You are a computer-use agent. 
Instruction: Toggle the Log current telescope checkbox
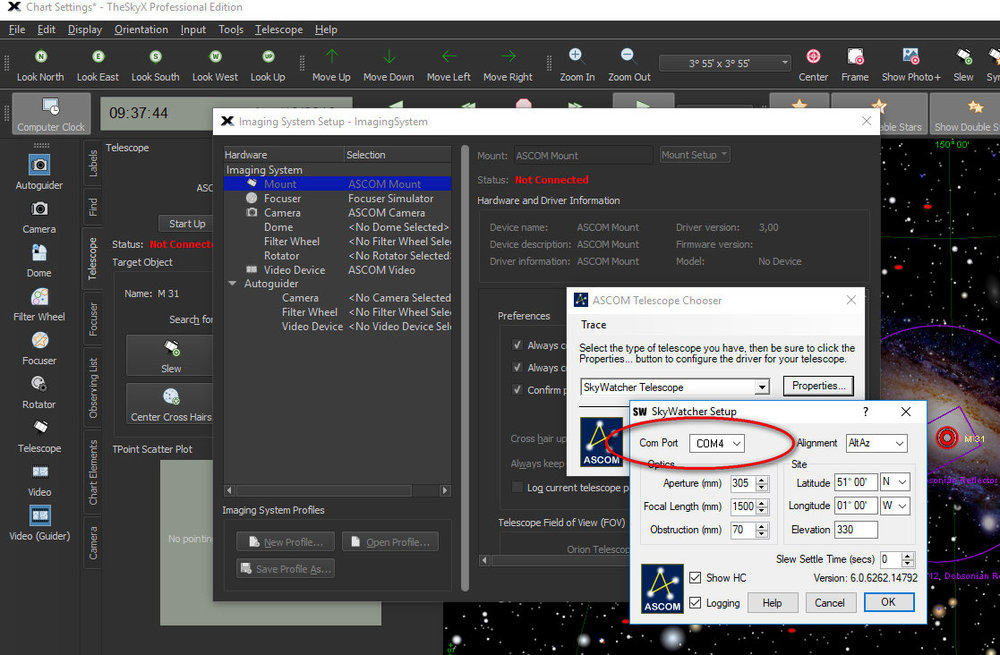coord(517,487)
